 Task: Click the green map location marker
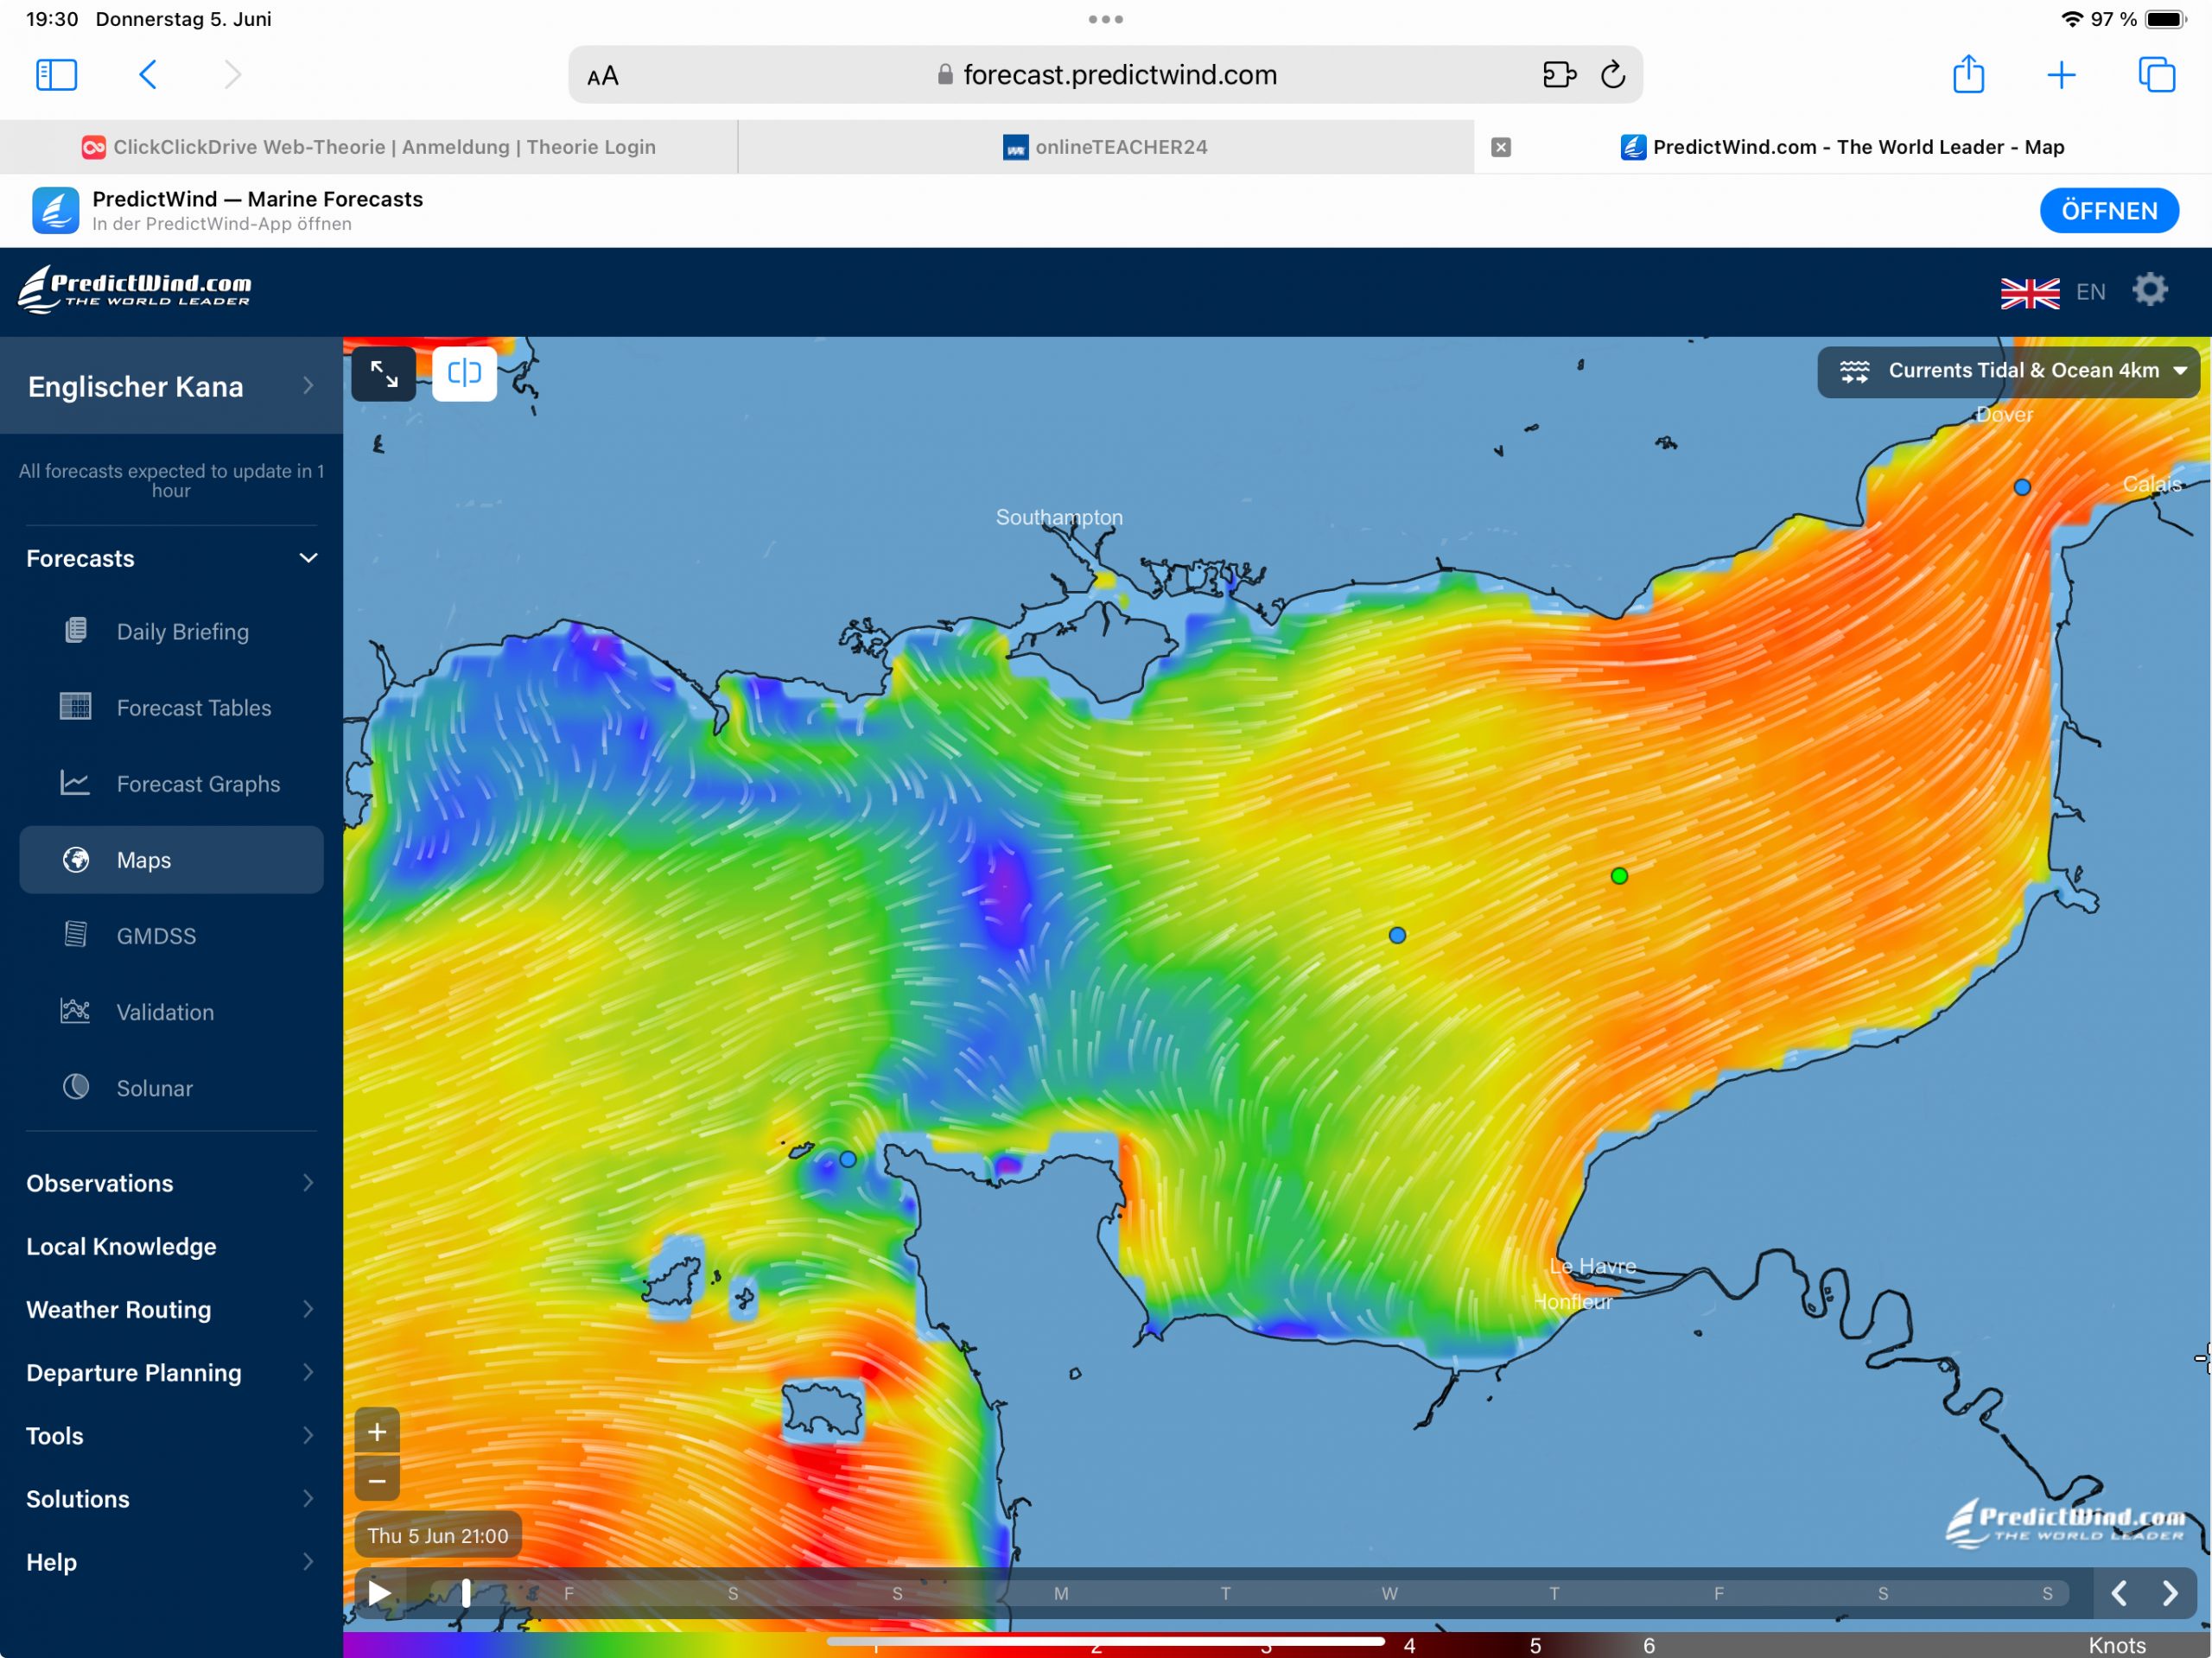(1619, 876)
